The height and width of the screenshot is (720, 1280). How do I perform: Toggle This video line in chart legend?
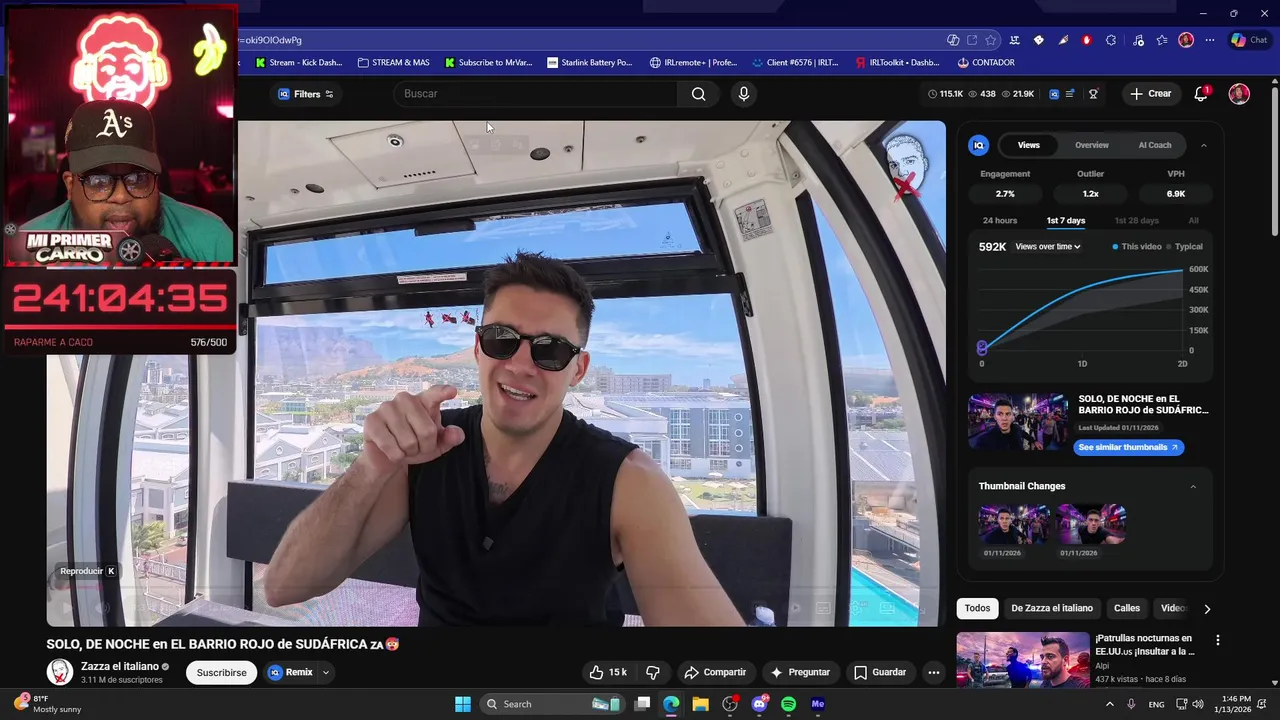(1137, 247)
